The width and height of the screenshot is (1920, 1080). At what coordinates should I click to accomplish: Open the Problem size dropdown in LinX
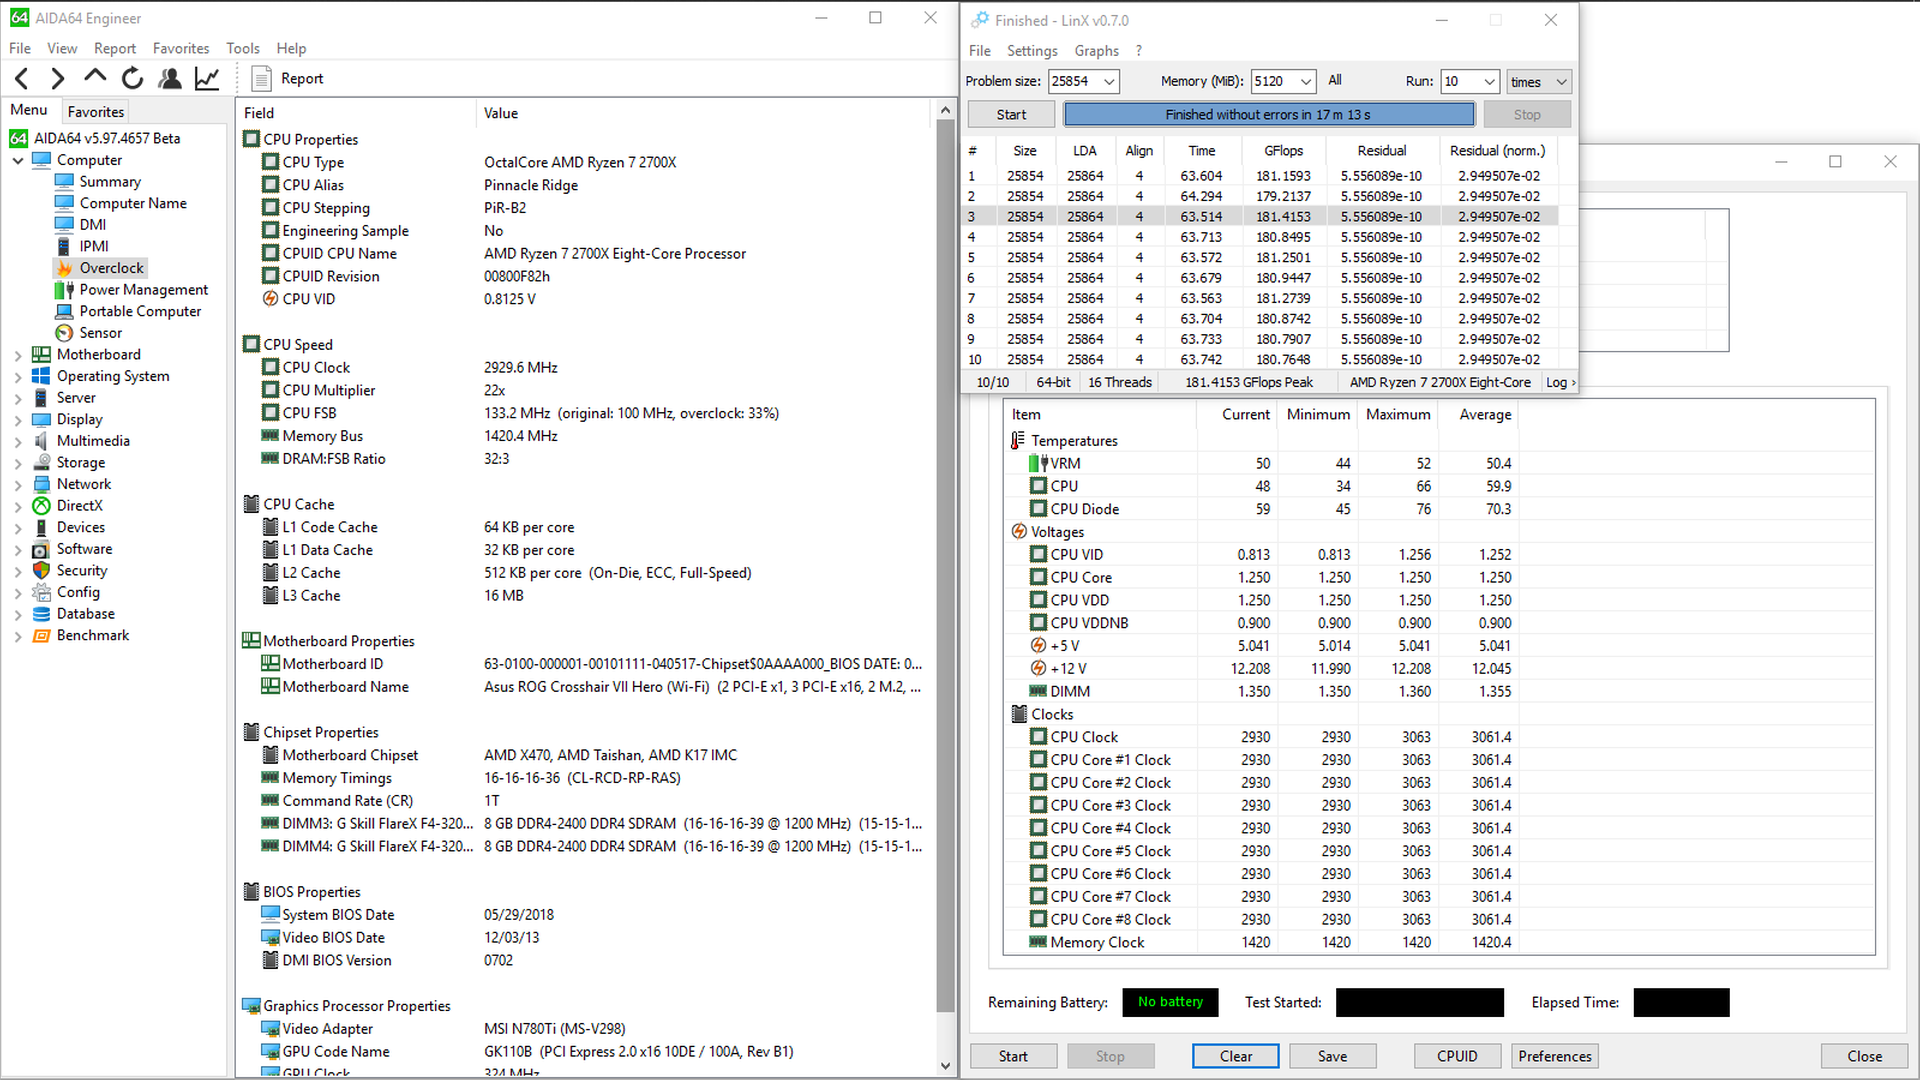click(x=1108, y=82)
